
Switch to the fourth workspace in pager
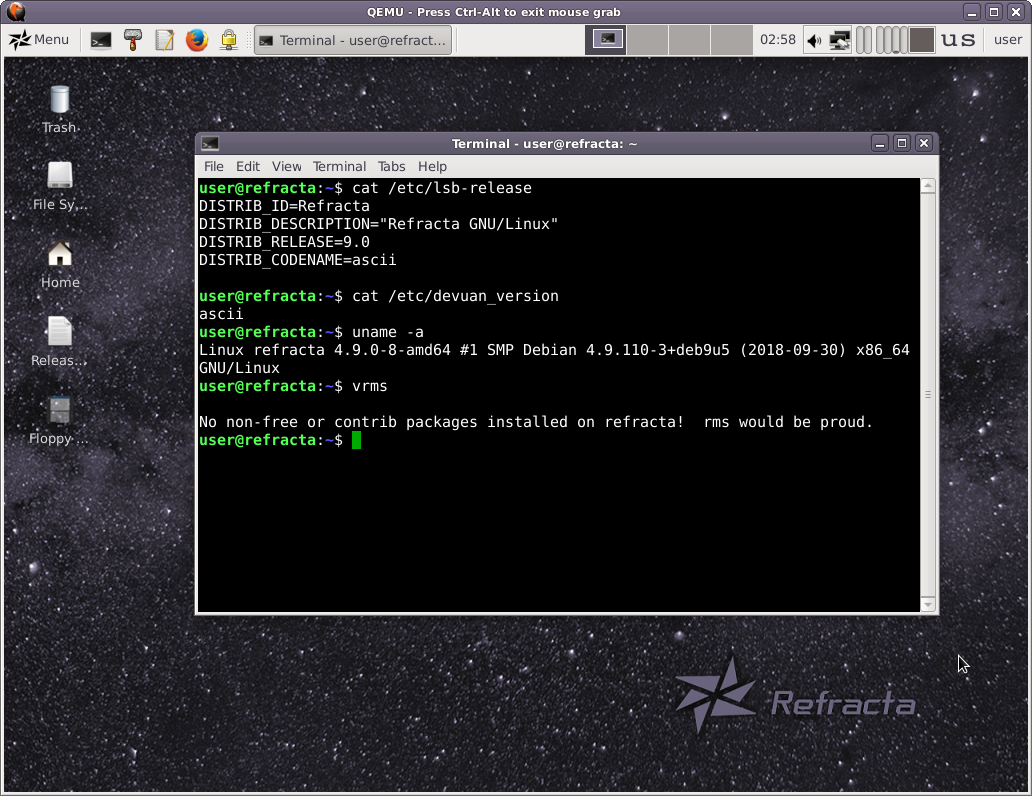[x=731, y=40]
